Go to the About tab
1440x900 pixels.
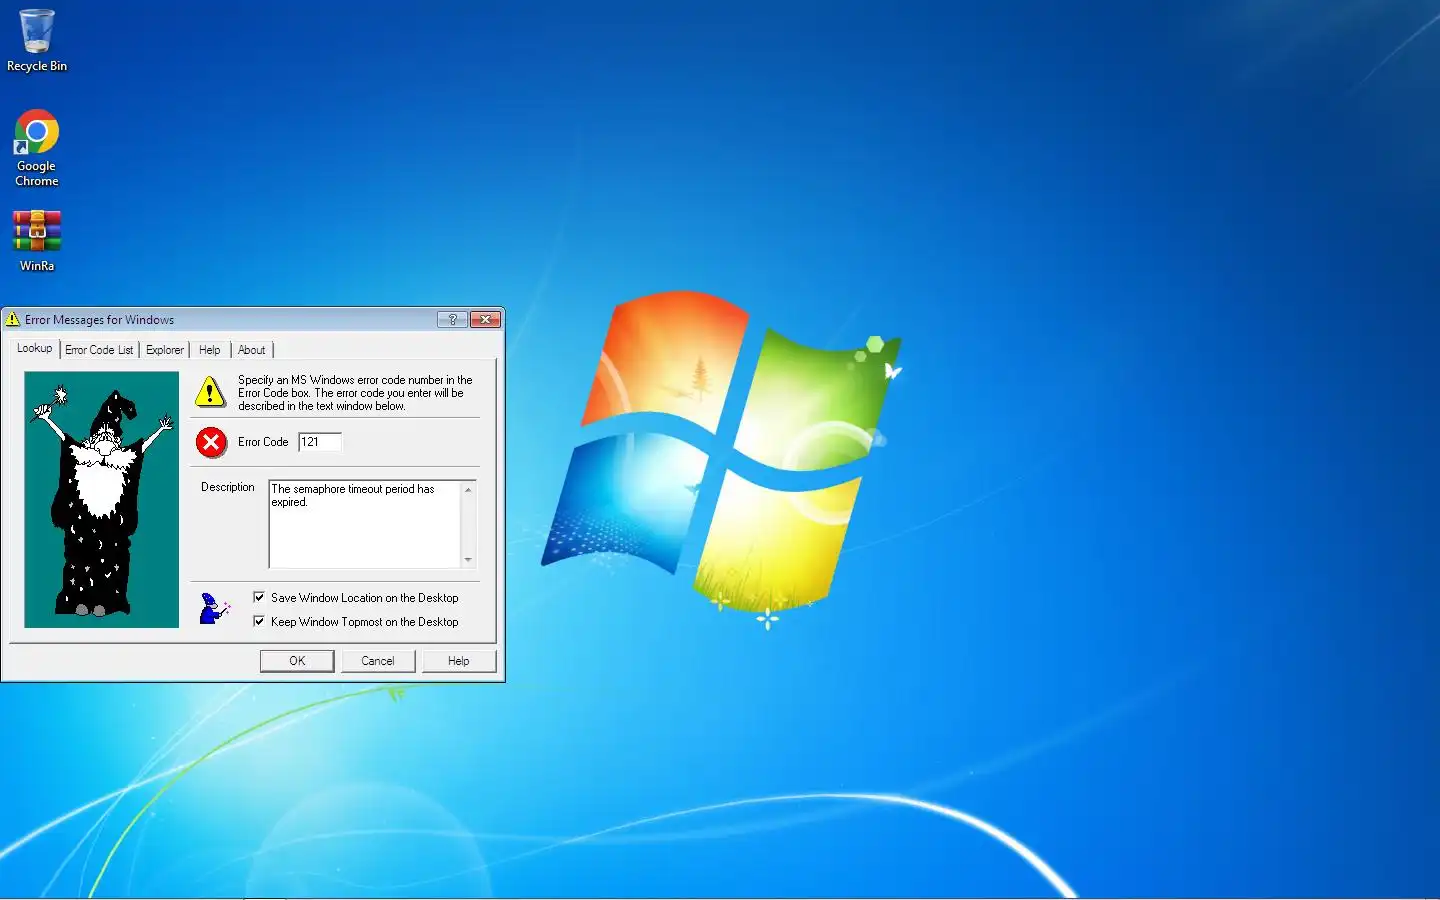[x=252, y=350]
